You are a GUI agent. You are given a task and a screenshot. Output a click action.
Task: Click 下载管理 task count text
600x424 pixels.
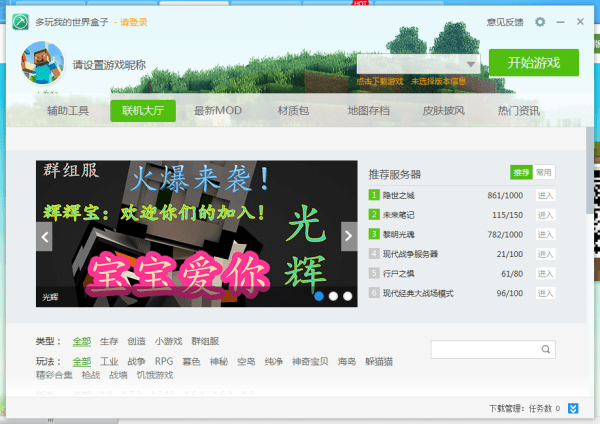[525, 408]
